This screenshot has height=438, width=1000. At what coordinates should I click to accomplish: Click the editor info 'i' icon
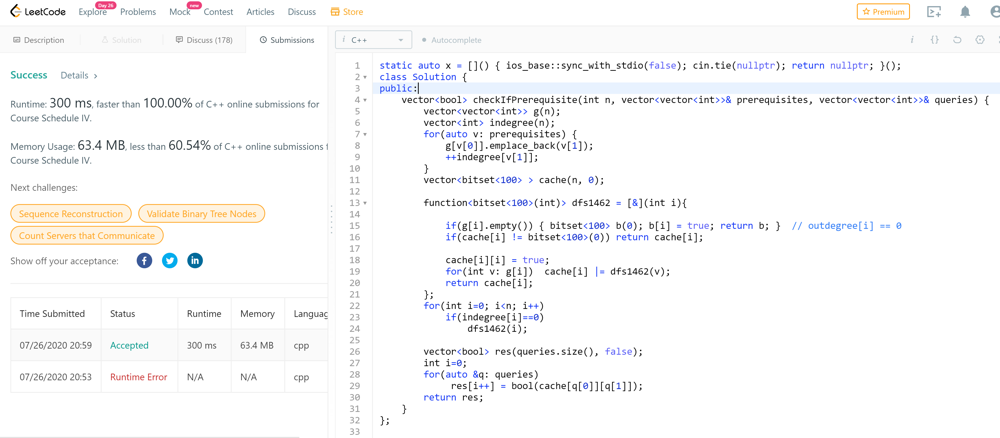click(912, 40)
